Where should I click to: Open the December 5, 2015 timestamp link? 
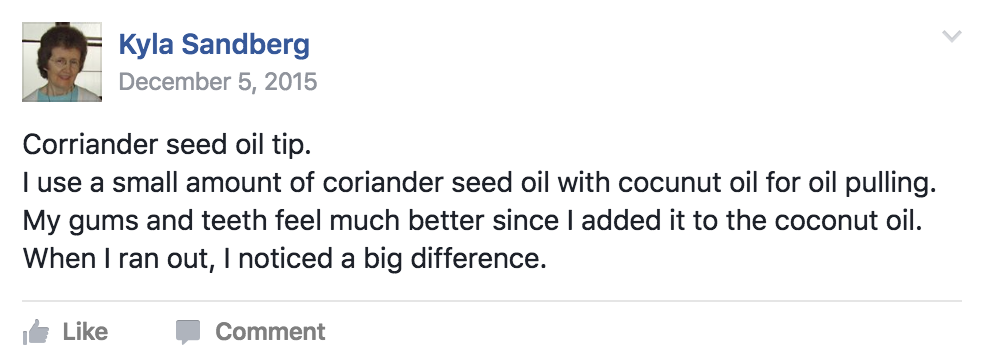[x=218, y=82]
